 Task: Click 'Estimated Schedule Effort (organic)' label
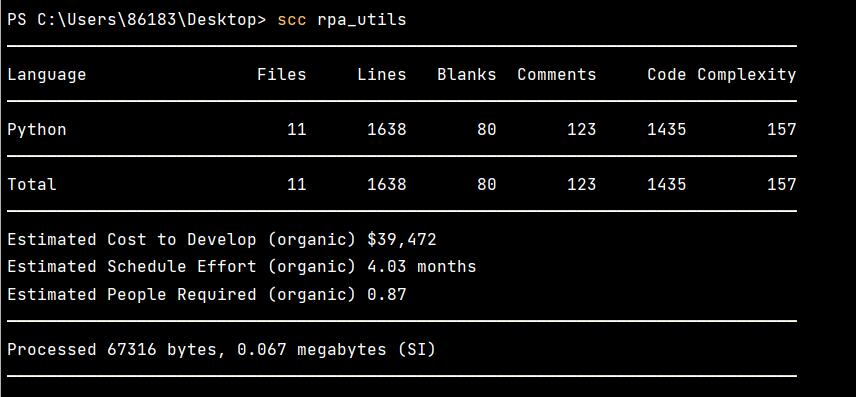pos(181,267)
